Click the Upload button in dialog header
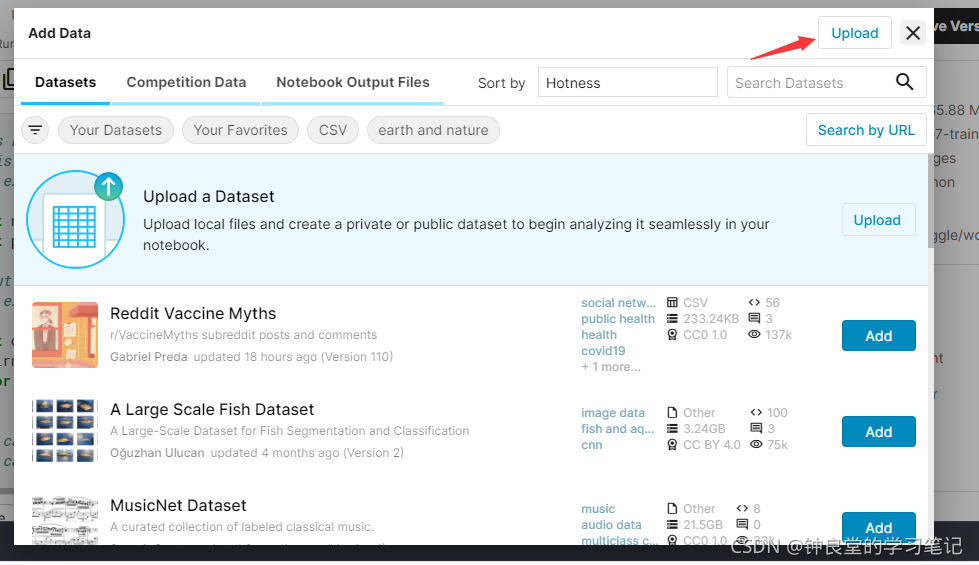Viewport: 979px width, 565px height. click(854, 33)
